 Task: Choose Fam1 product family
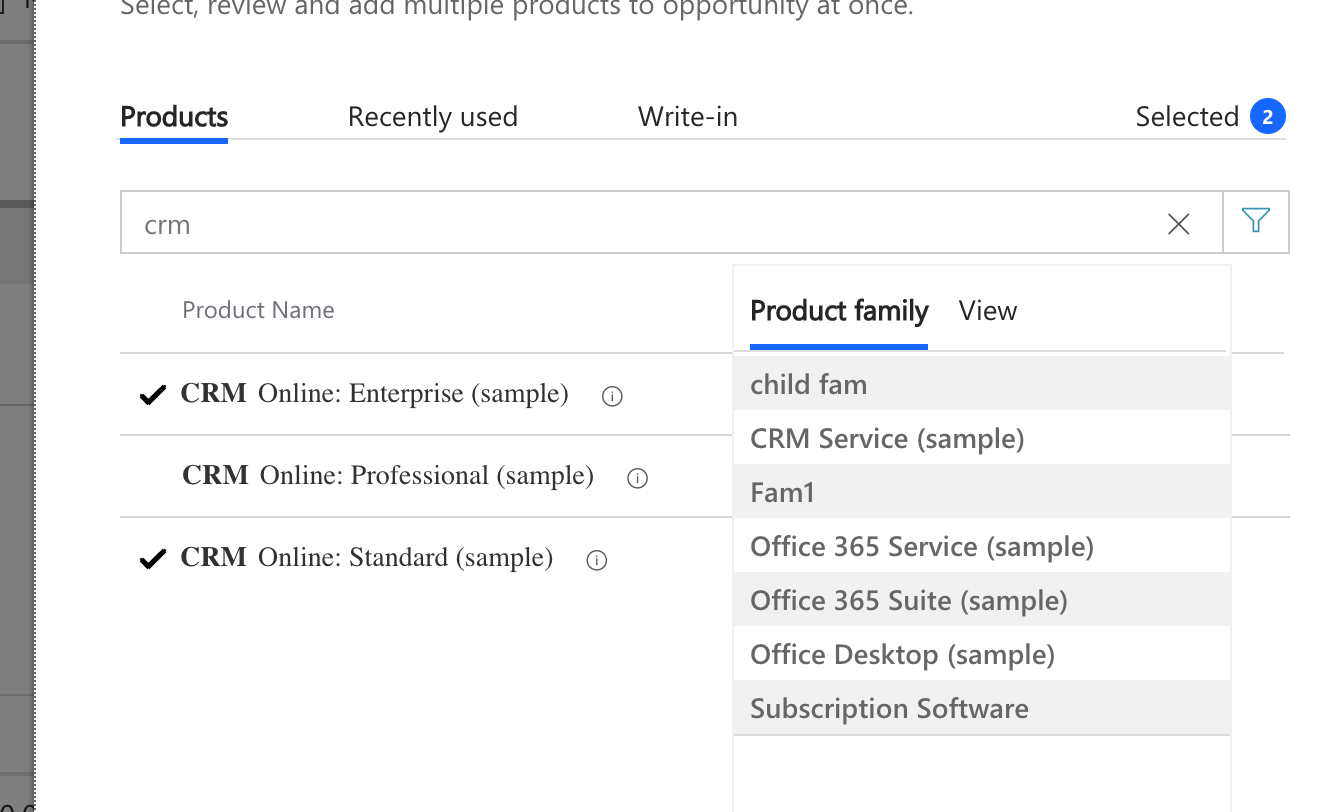[x=982, y=492]
